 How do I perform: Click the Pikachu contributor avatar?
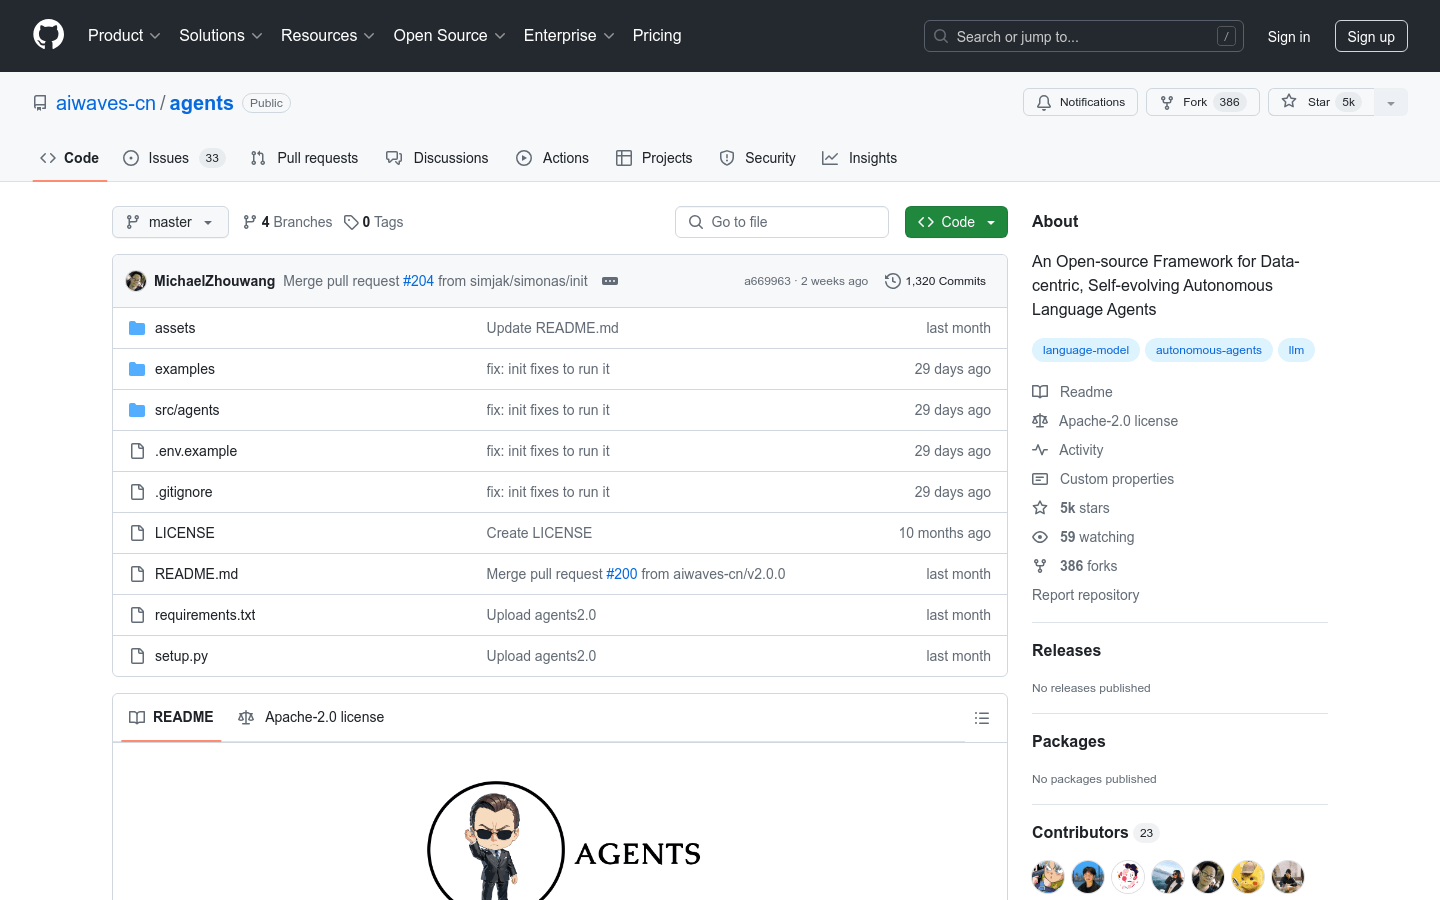[1248, 877]
